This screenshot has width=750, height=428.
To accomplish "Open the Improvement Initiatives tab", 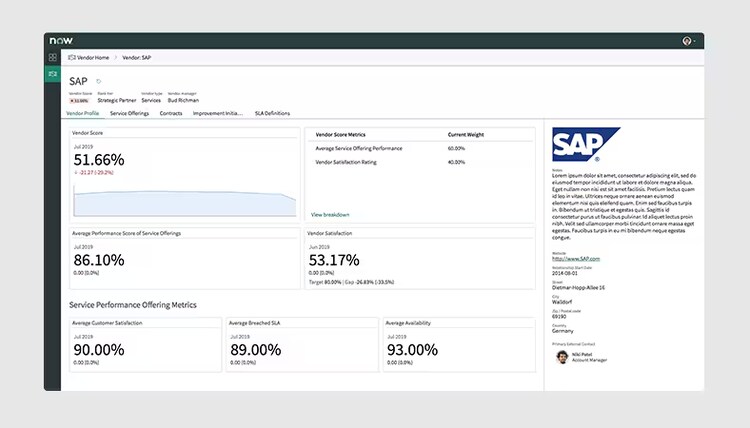I will [x=218, y=113].
